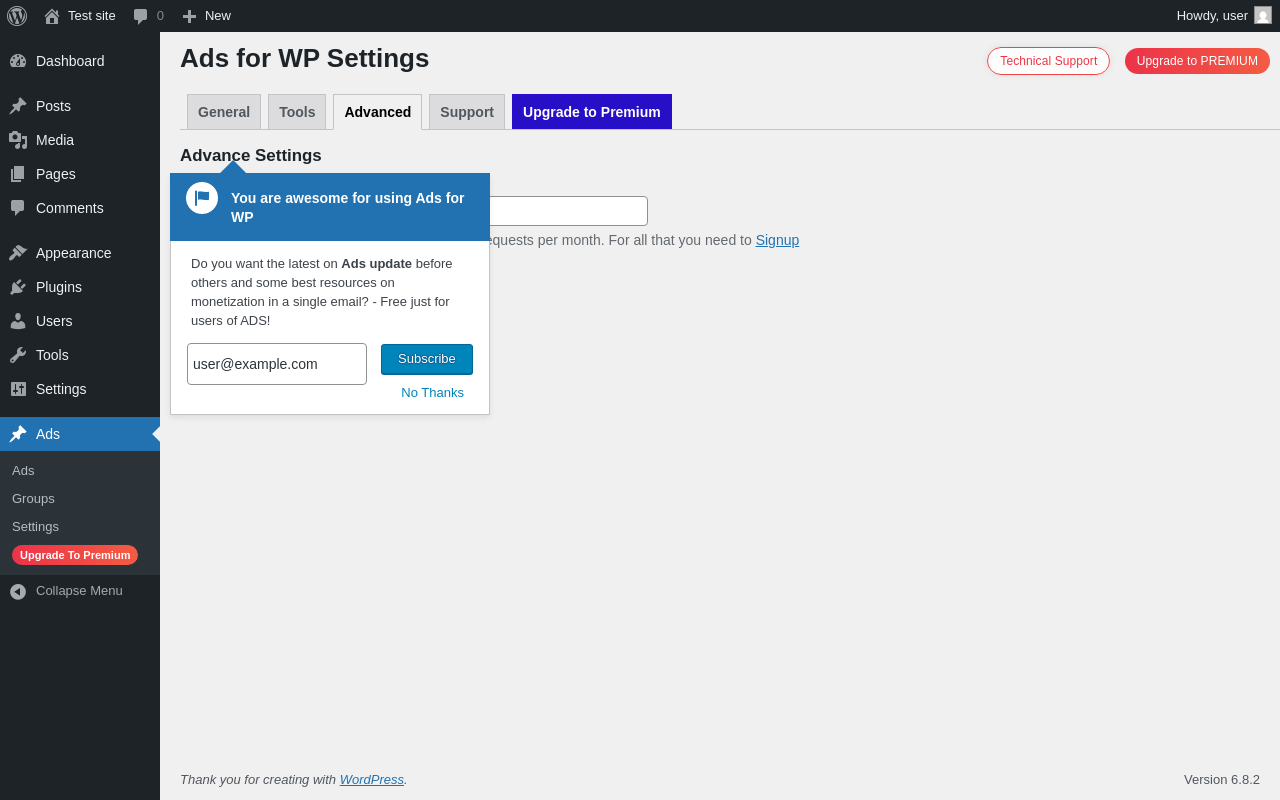Click Upgrade To Premium in sidebar
The image size is (1280, 800).
tap(75, 555)
